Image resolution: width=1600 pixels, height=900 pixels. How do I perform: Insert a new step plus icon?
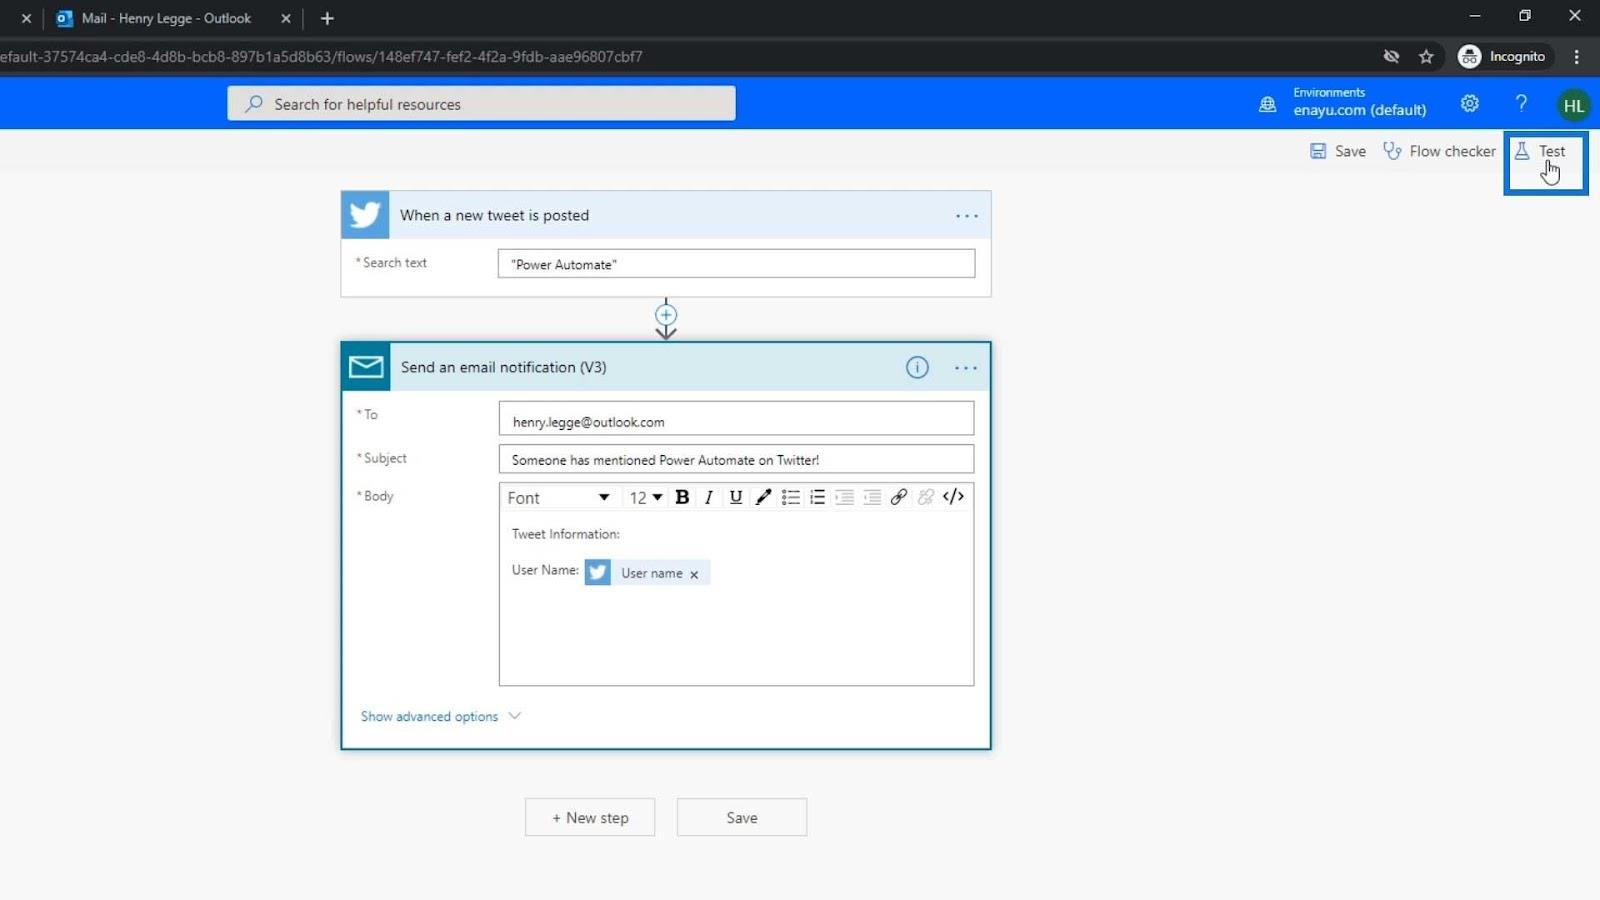pyautogui.click(x=666, y=315)
